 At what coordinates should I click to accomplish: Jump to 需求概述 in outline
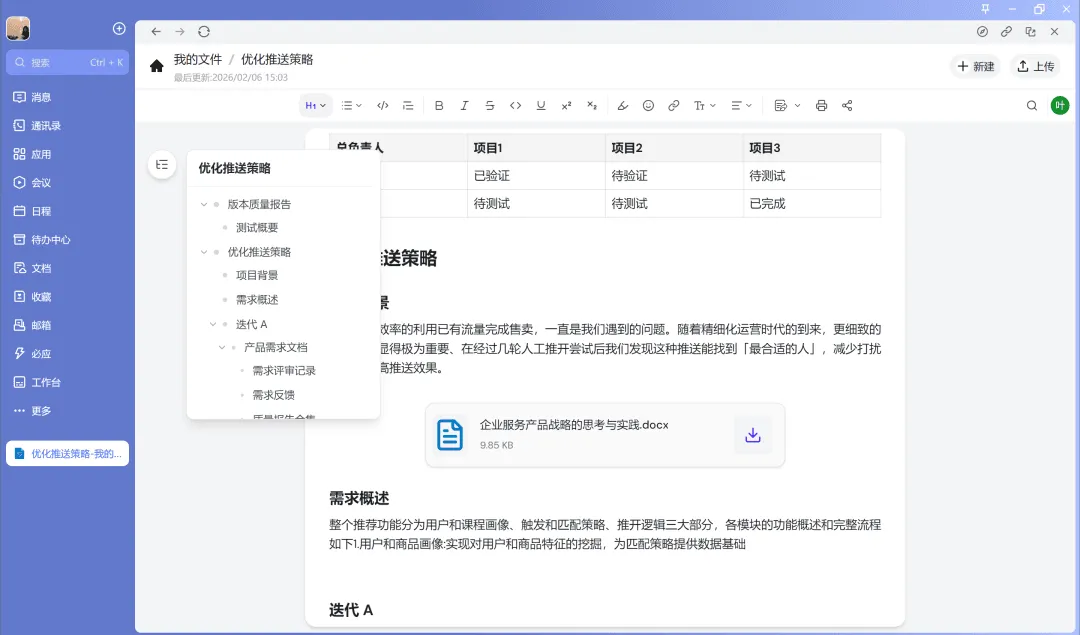257,300
